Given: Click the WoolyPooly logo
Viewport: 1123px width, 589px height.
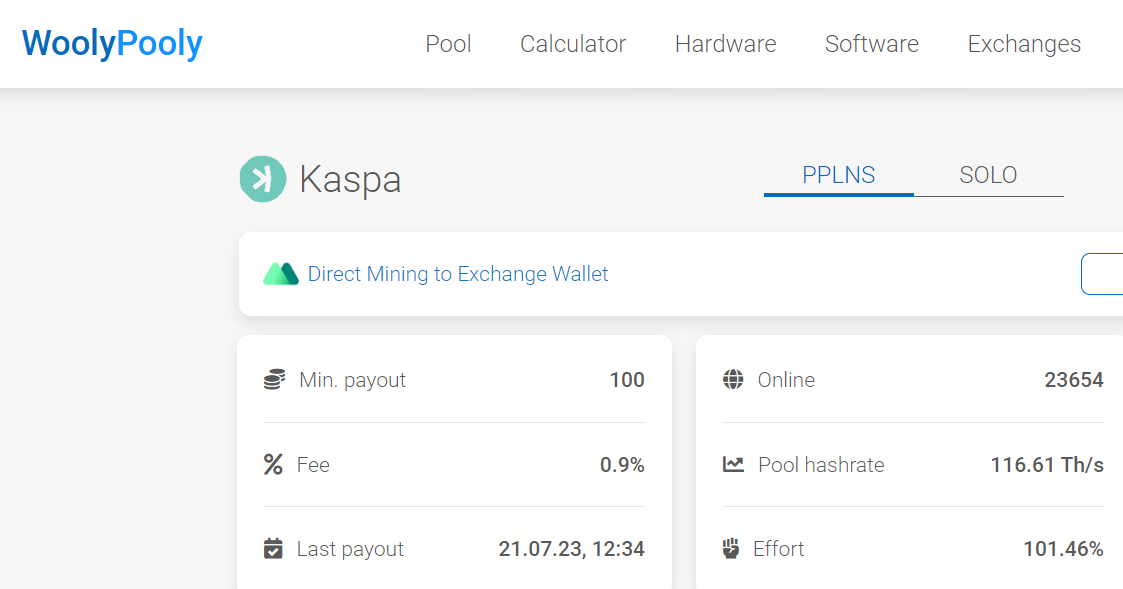Looking at the screenshot, I should pos(112,43).
